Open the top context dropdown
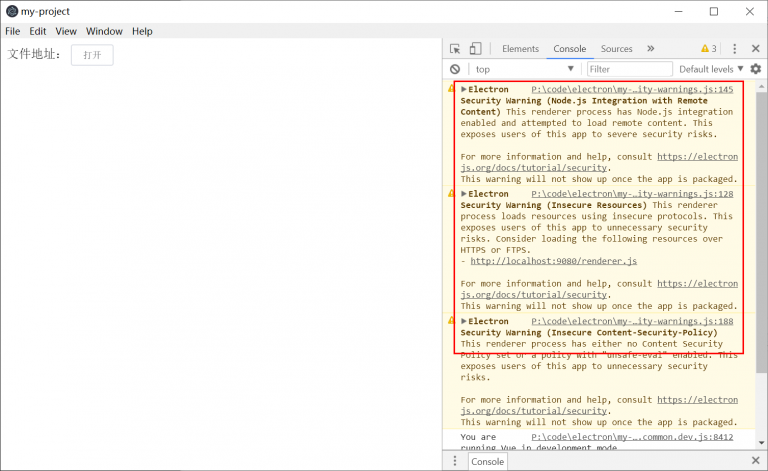768x471 pixels. coord(524,69)
